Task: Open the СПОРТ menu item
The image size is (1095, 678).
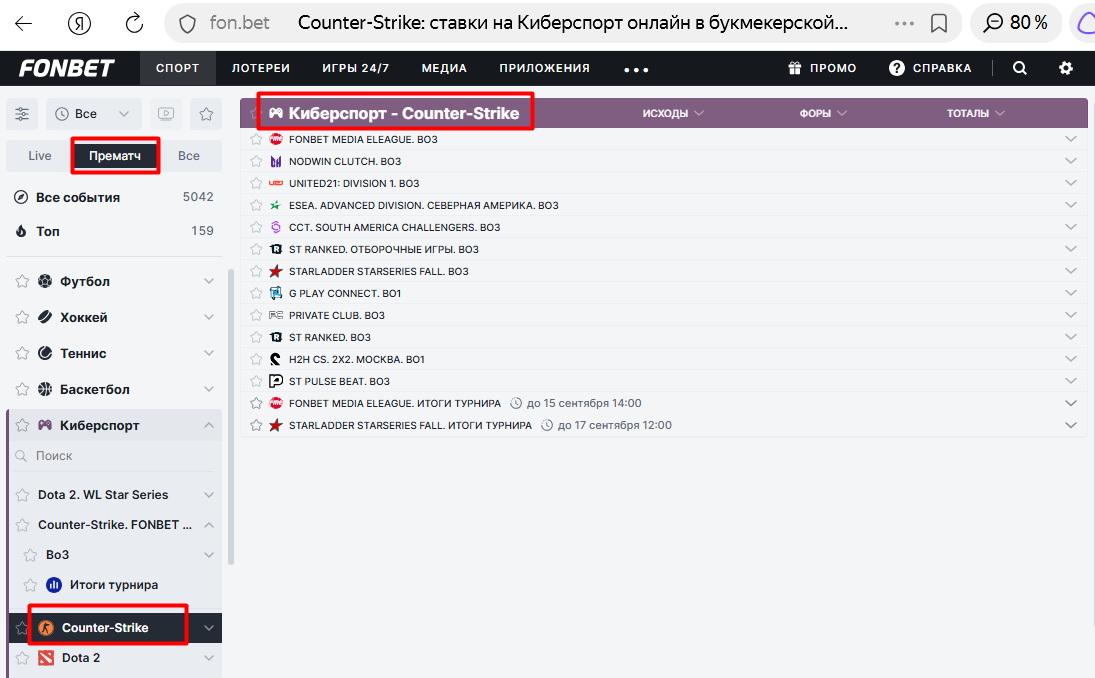Action: point(177,68)
